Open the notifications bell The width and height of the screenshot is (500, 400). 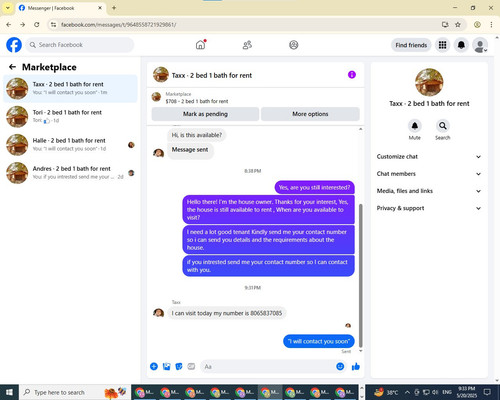point(461,45)
